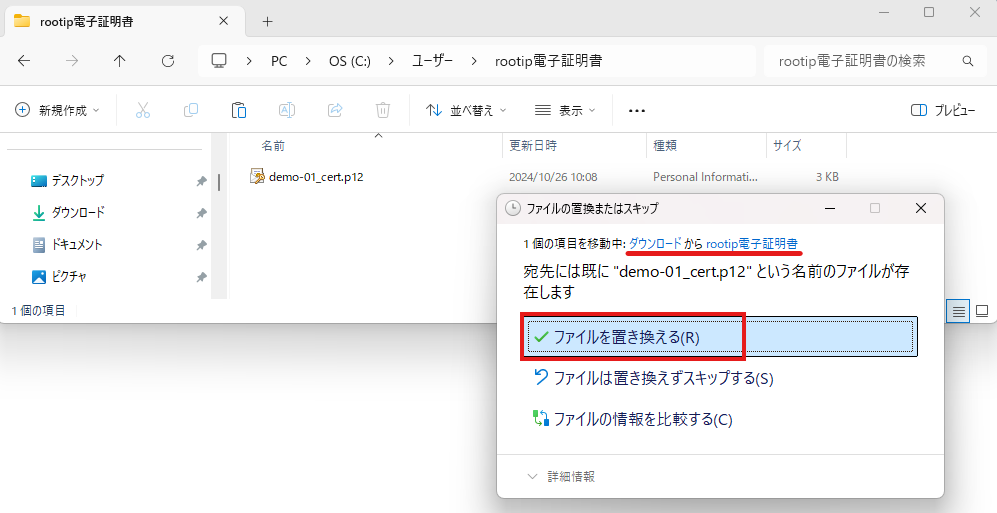The height and width of the screenshot is (513, 997).
Task: Refresh the current folder view
Action: click(168, 61)
